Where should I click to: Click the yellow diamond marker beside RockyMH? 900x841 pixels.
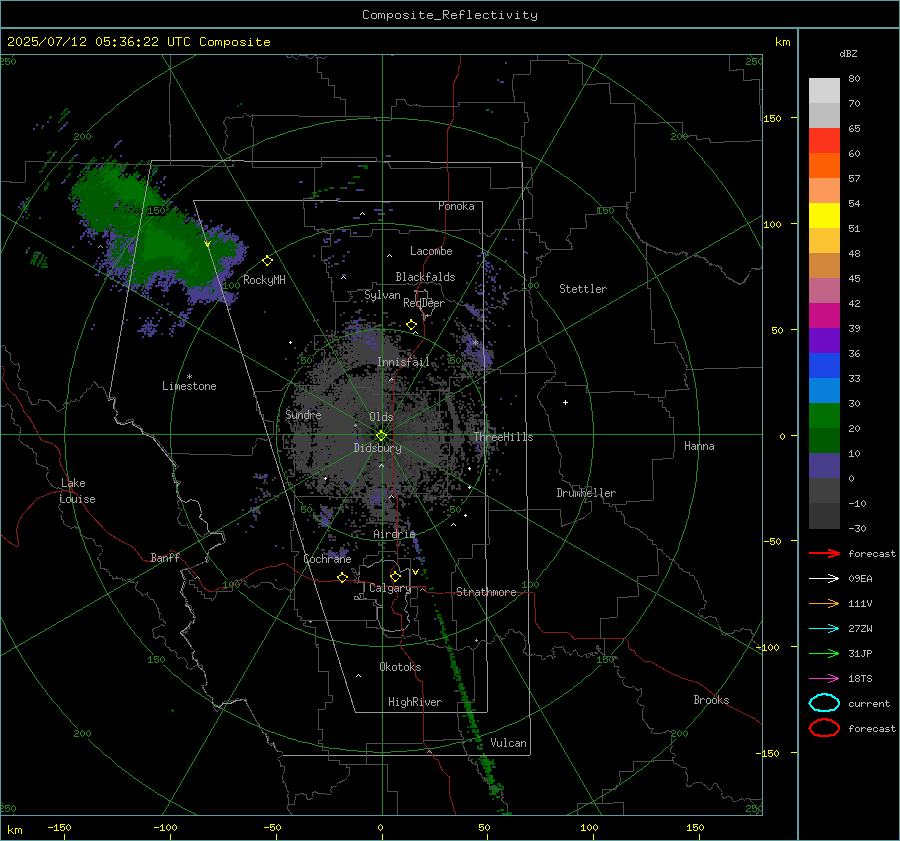(267, 261)
